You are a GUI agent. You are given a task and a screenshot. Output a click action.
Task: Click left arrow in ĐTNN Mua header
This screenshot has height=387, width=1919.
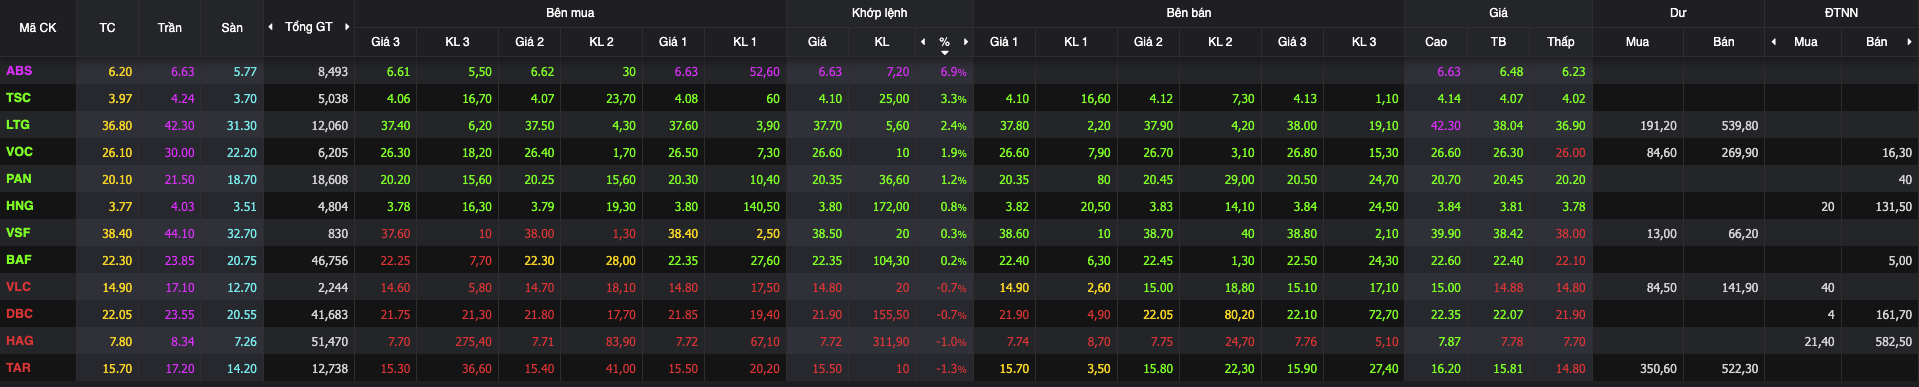coord(1774,42)
